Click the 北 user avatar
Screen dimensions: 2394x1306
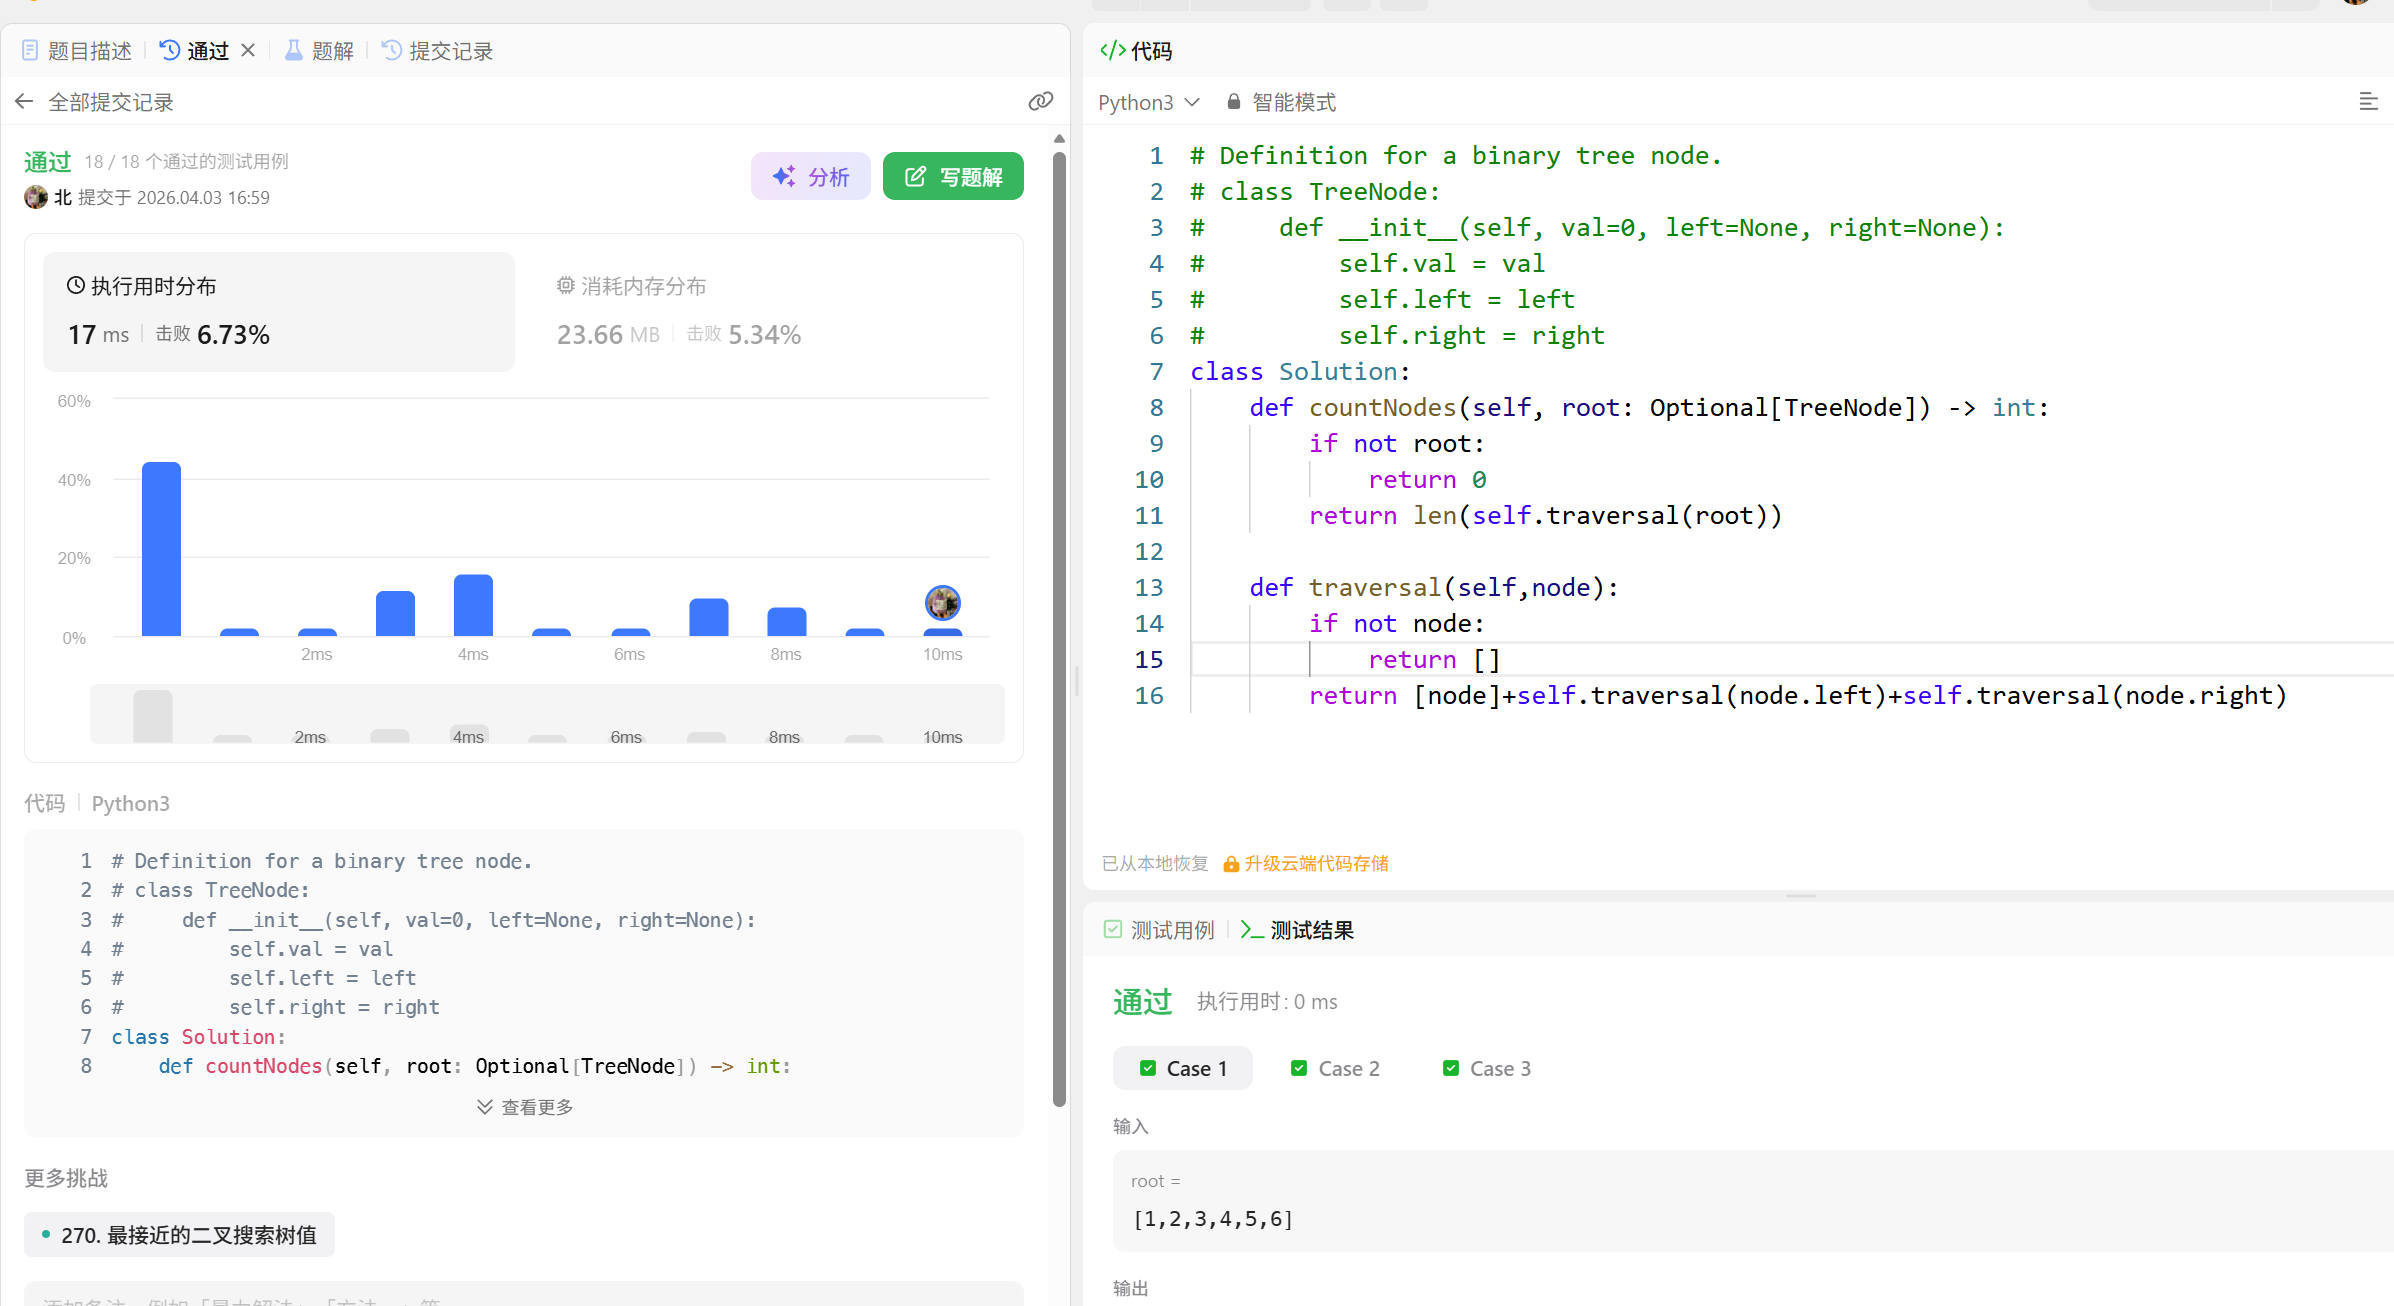tap(36, 197)
